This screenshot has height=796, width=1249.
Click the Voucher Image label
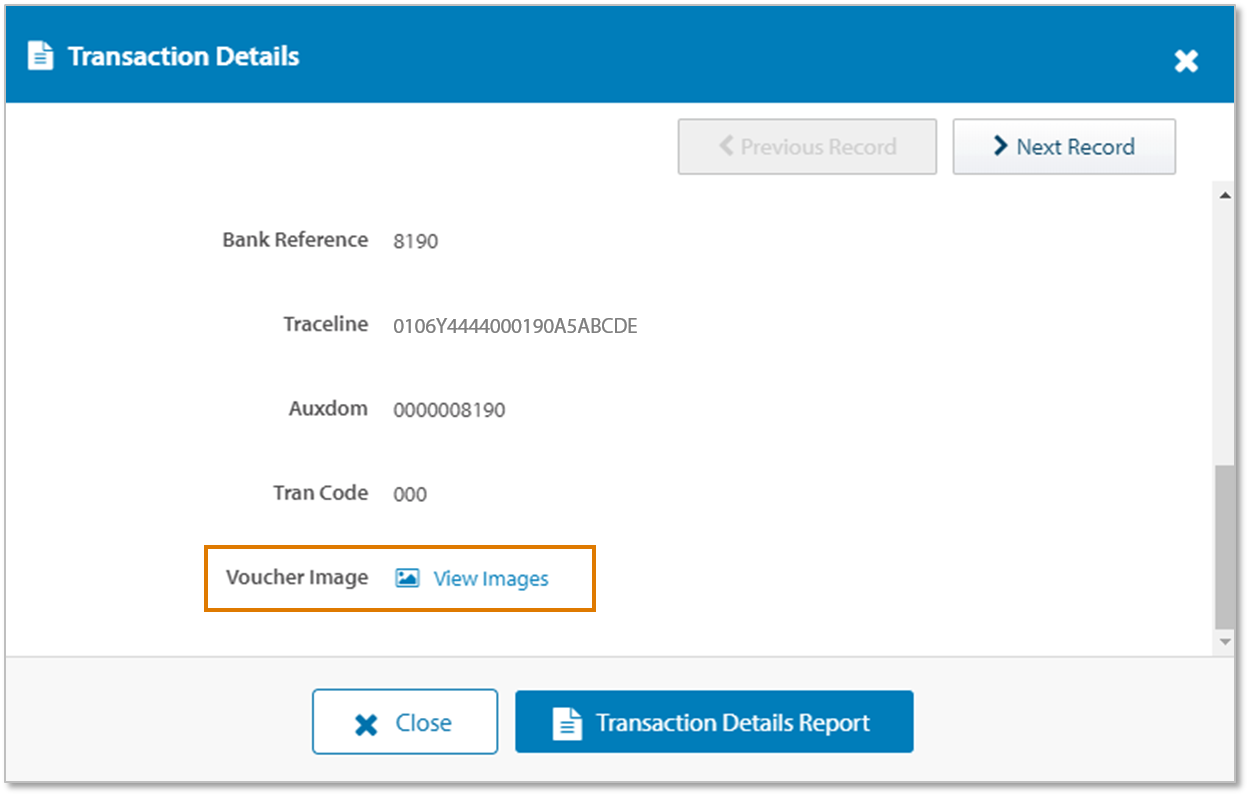(x=297, y=577)
